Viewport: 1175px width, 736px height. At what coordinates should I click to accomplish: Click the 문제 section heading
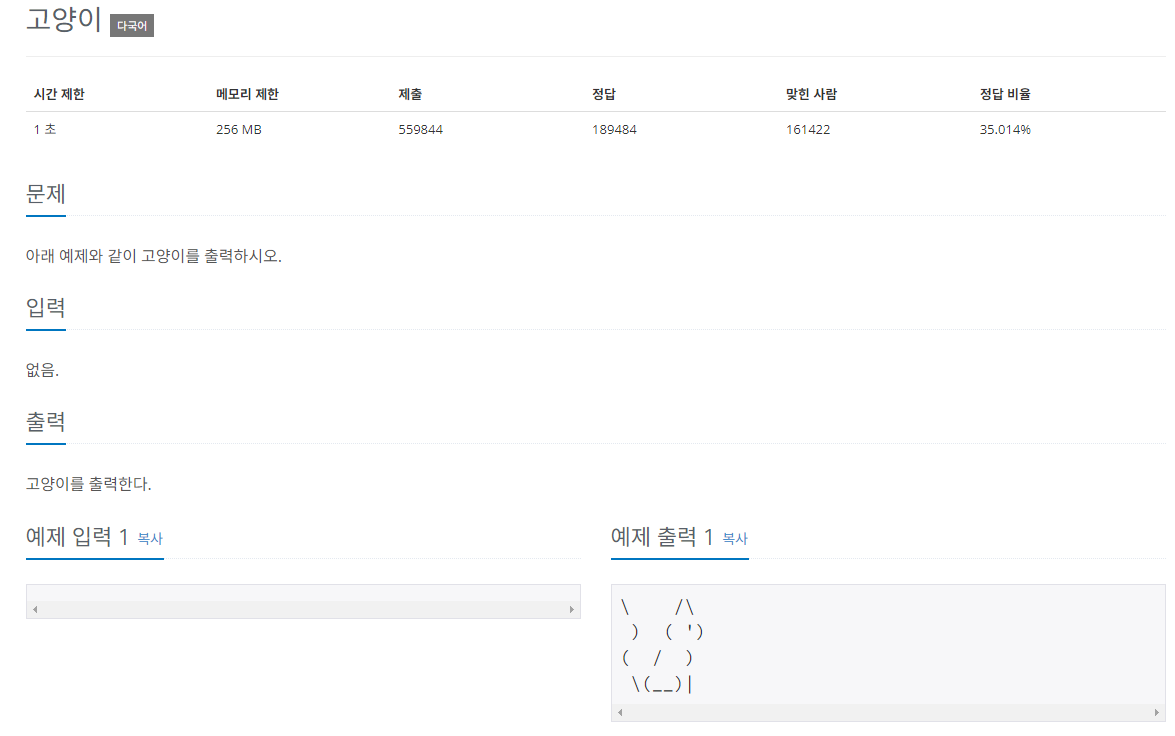[x=46, y=194]
